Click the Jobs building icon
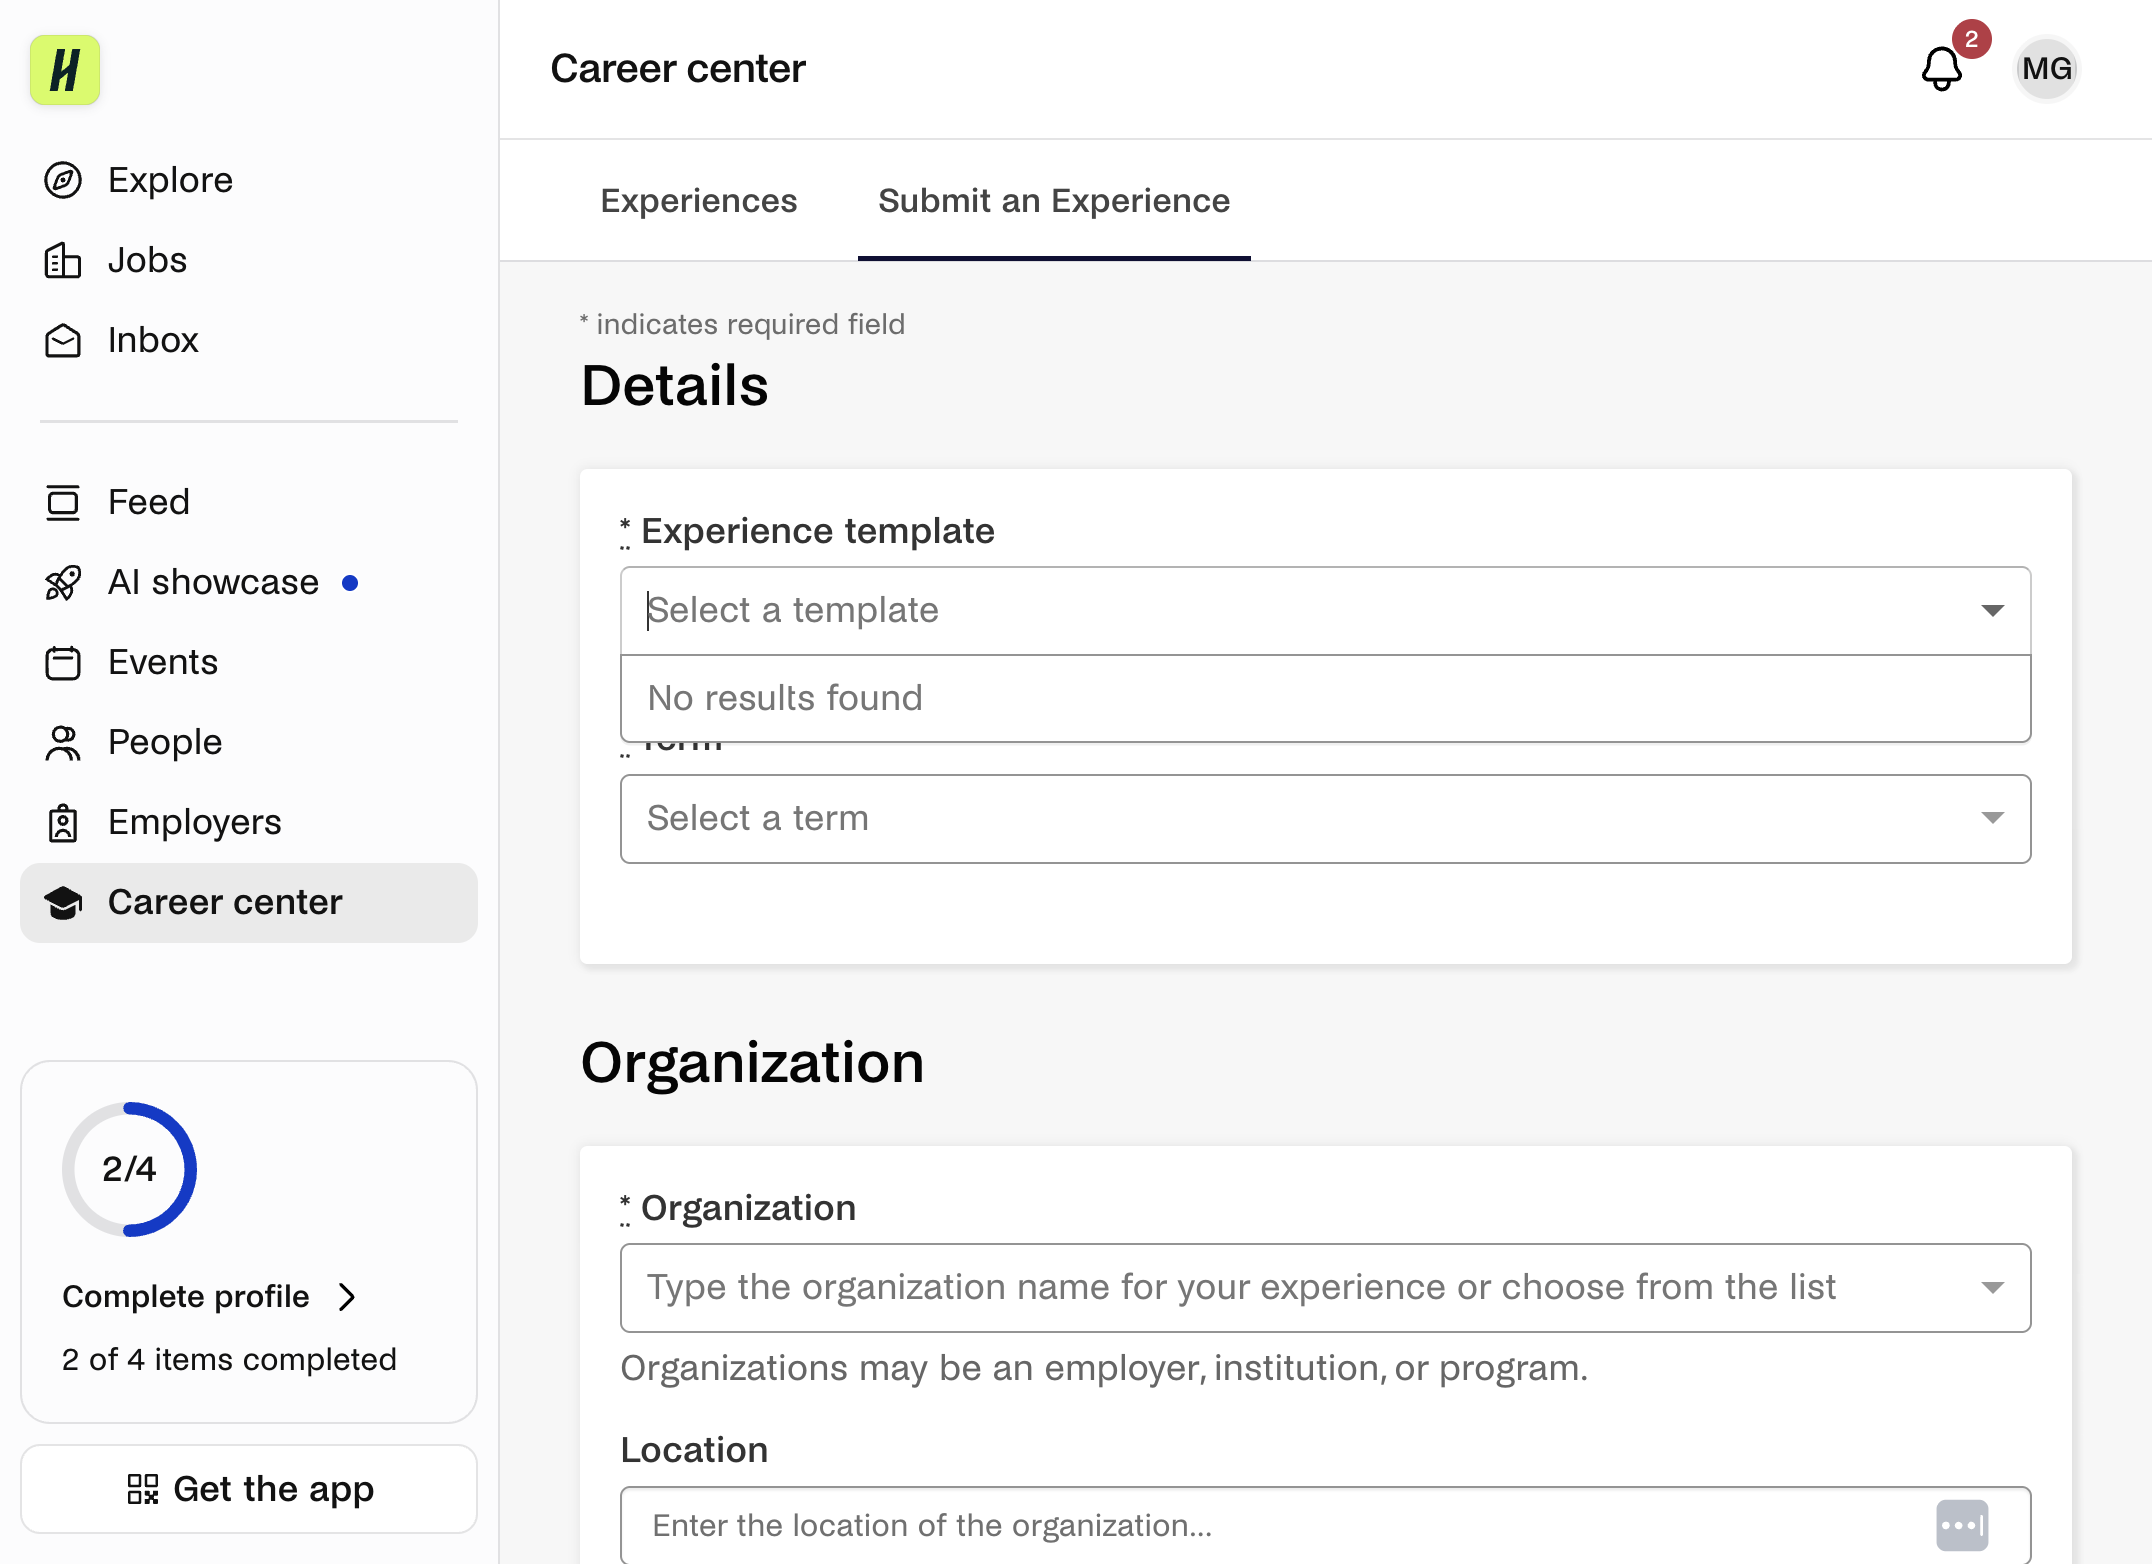Viewport: 2152px width, 1564px height. pos(63,260)
